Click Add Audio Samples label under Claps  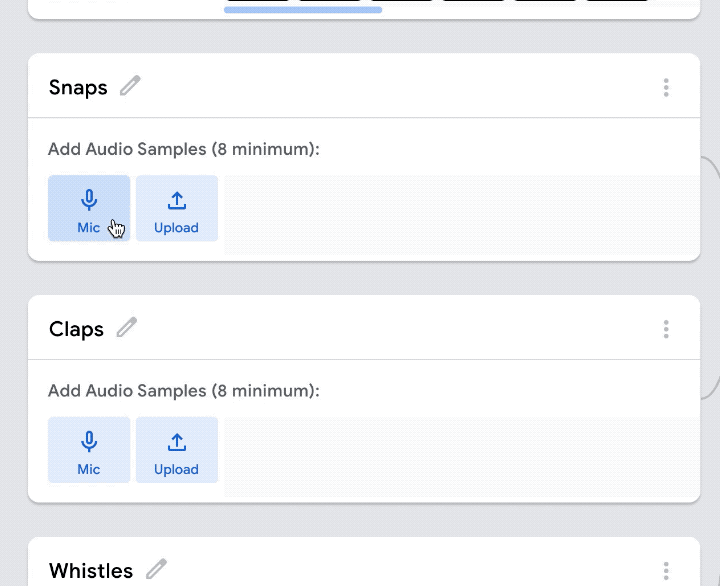click(x=184, y=391)
